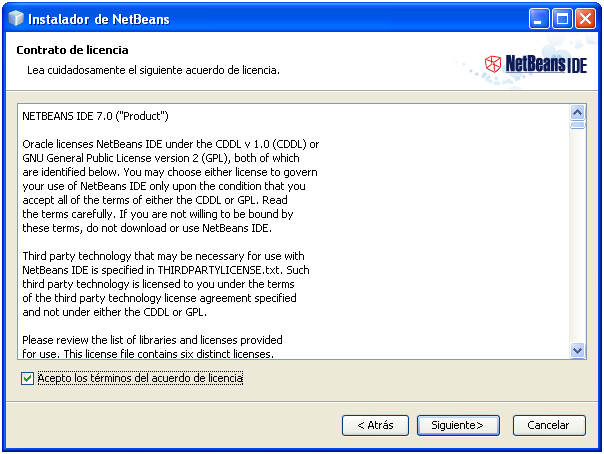Image resolution: width=604 pixels, height=454 pixels.
Task: Click the line mentioning THIRDPARTYLICENSE.txt
Action: 166,270
